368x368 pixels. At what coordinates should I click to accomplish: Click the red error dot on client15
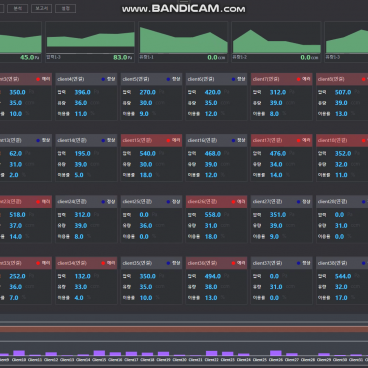coord(168,141)
